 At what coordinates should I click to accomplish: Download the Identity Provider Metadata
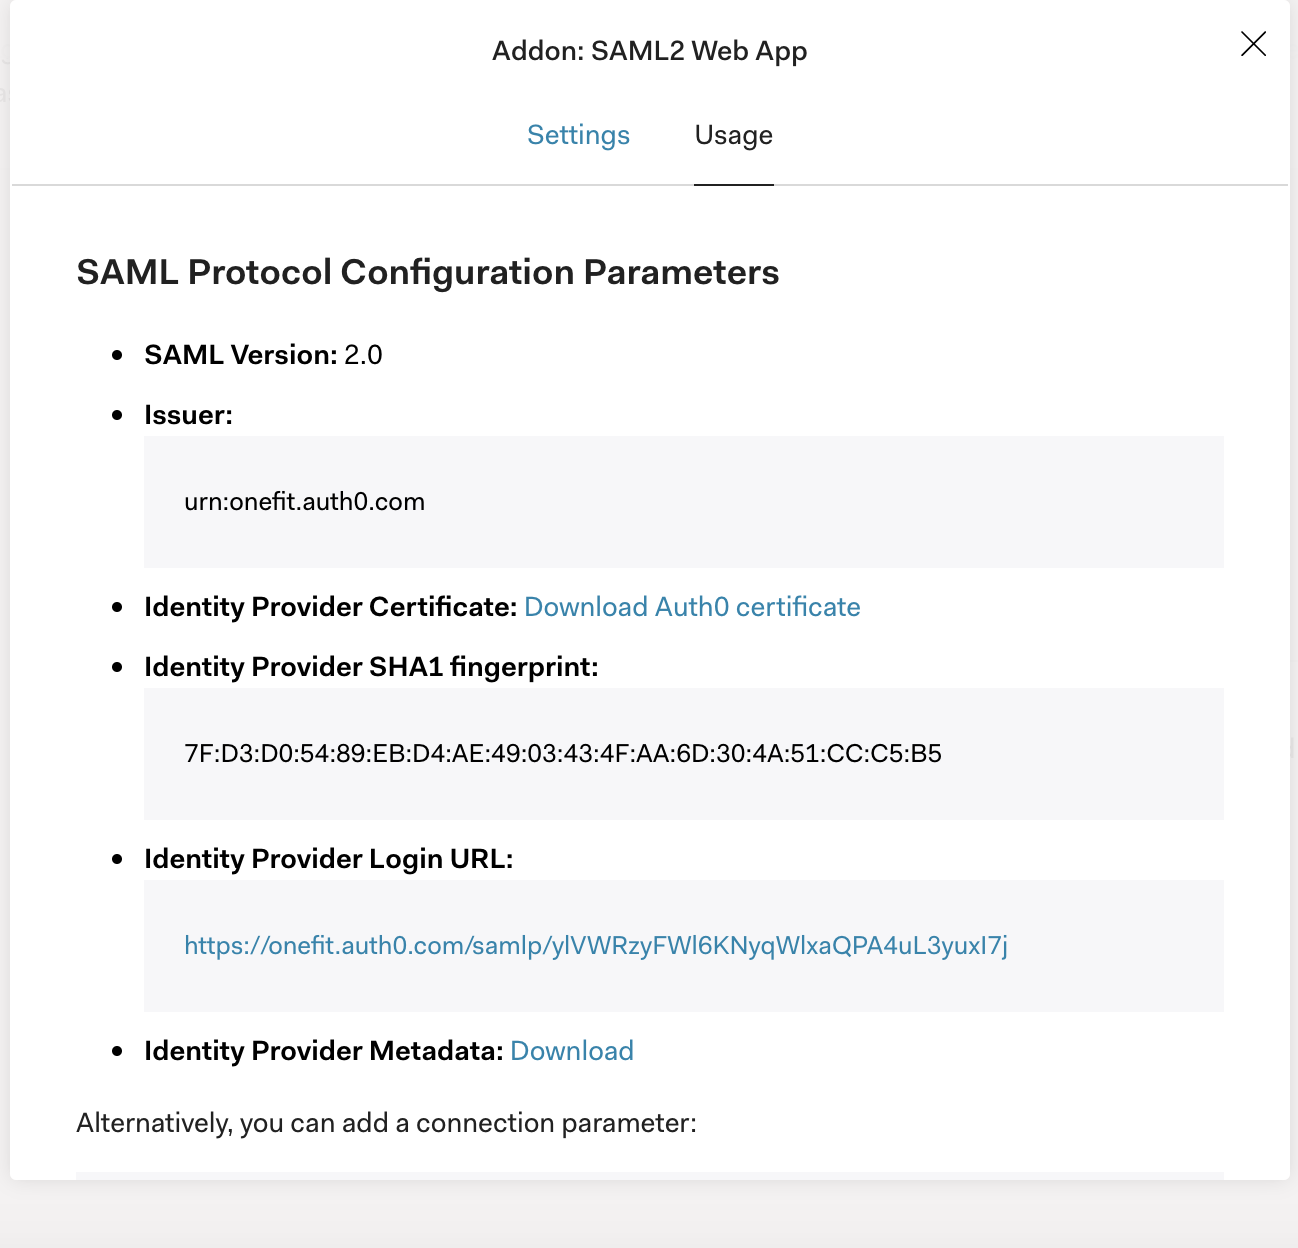[572, 1051]
